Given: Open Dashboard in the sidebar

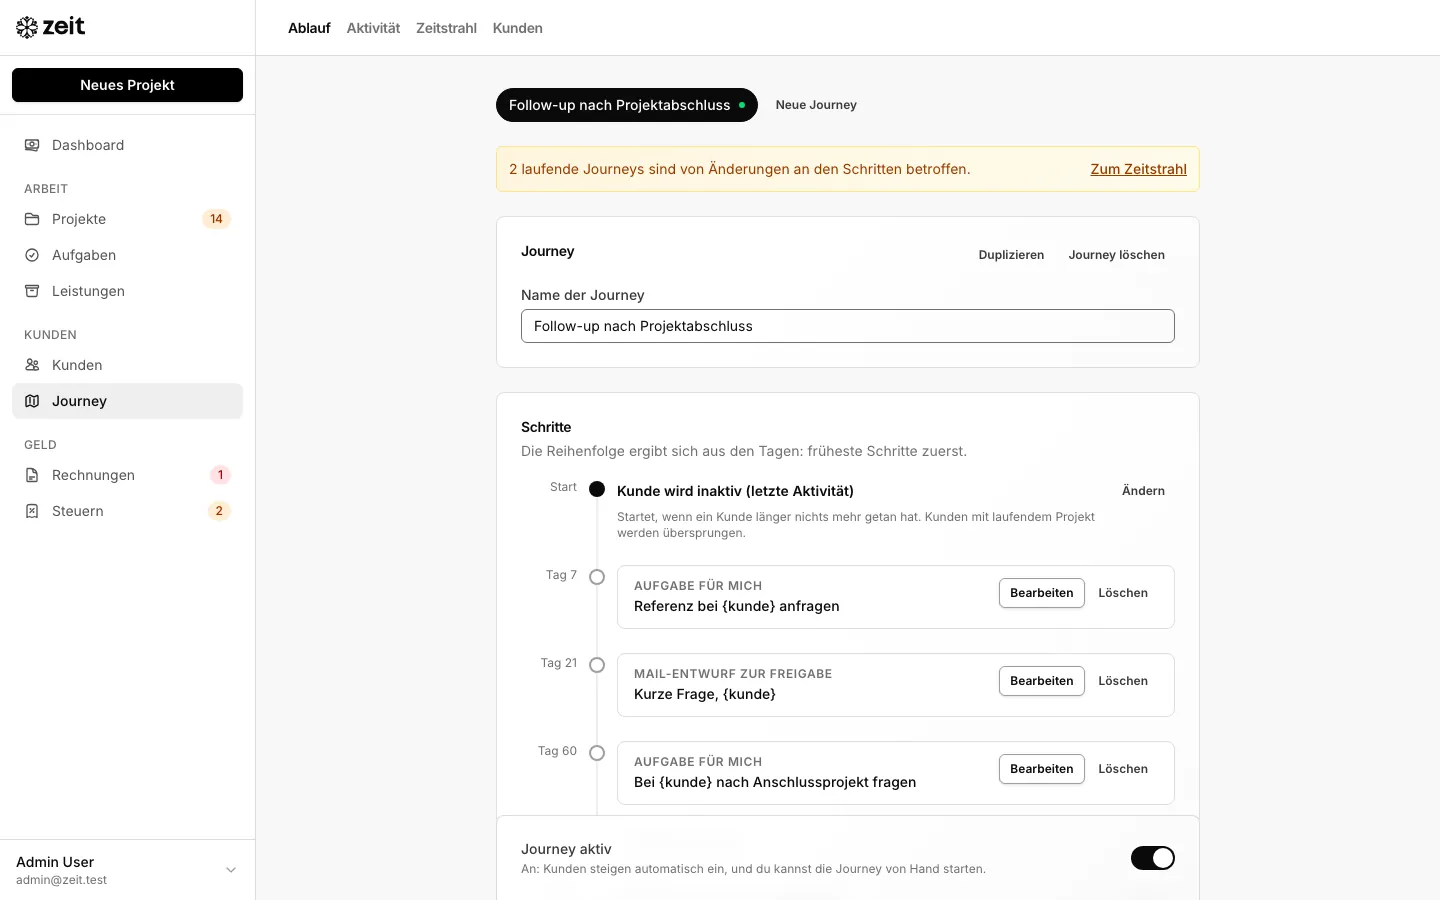Looking at the screenshot, I should pyautogui.click(x=127, y=145).
